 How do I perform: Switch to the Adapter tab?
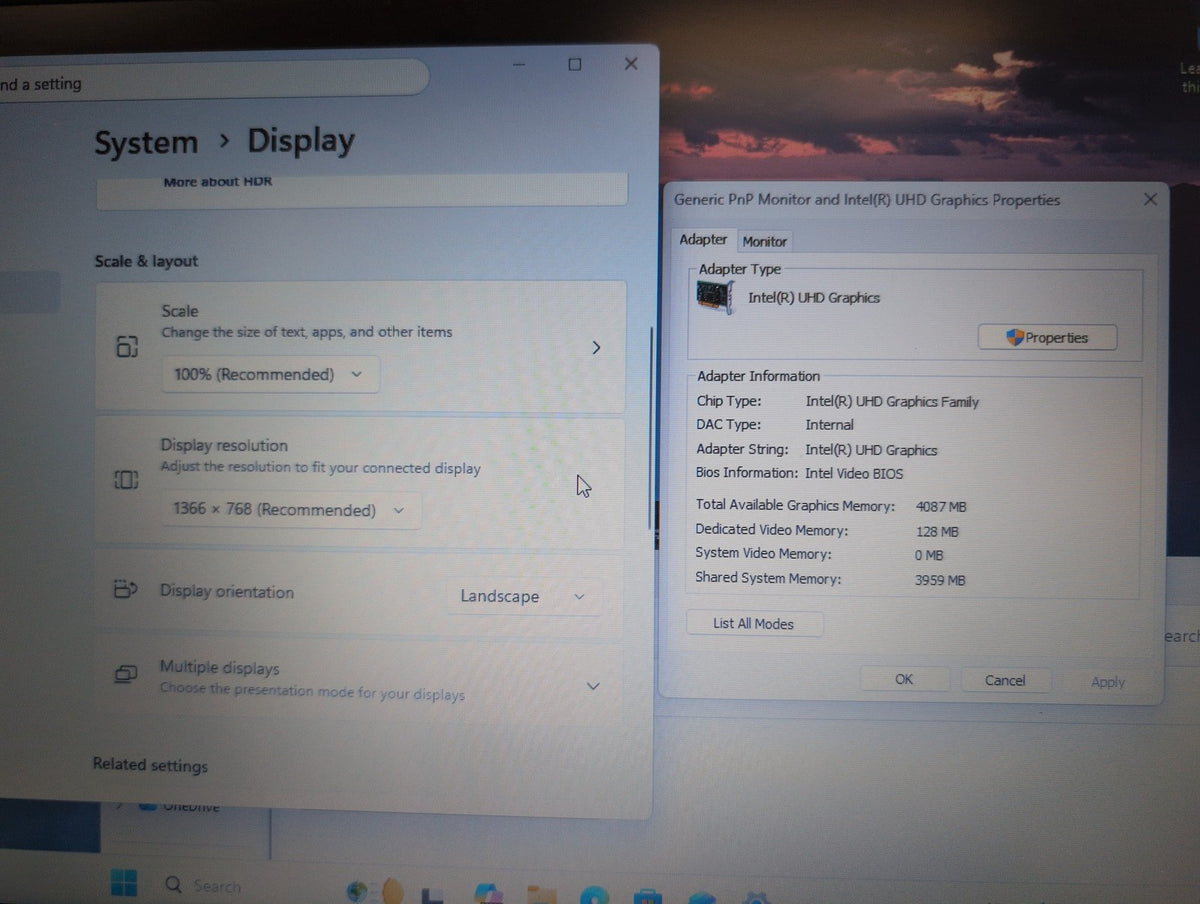tap(704, 240)
